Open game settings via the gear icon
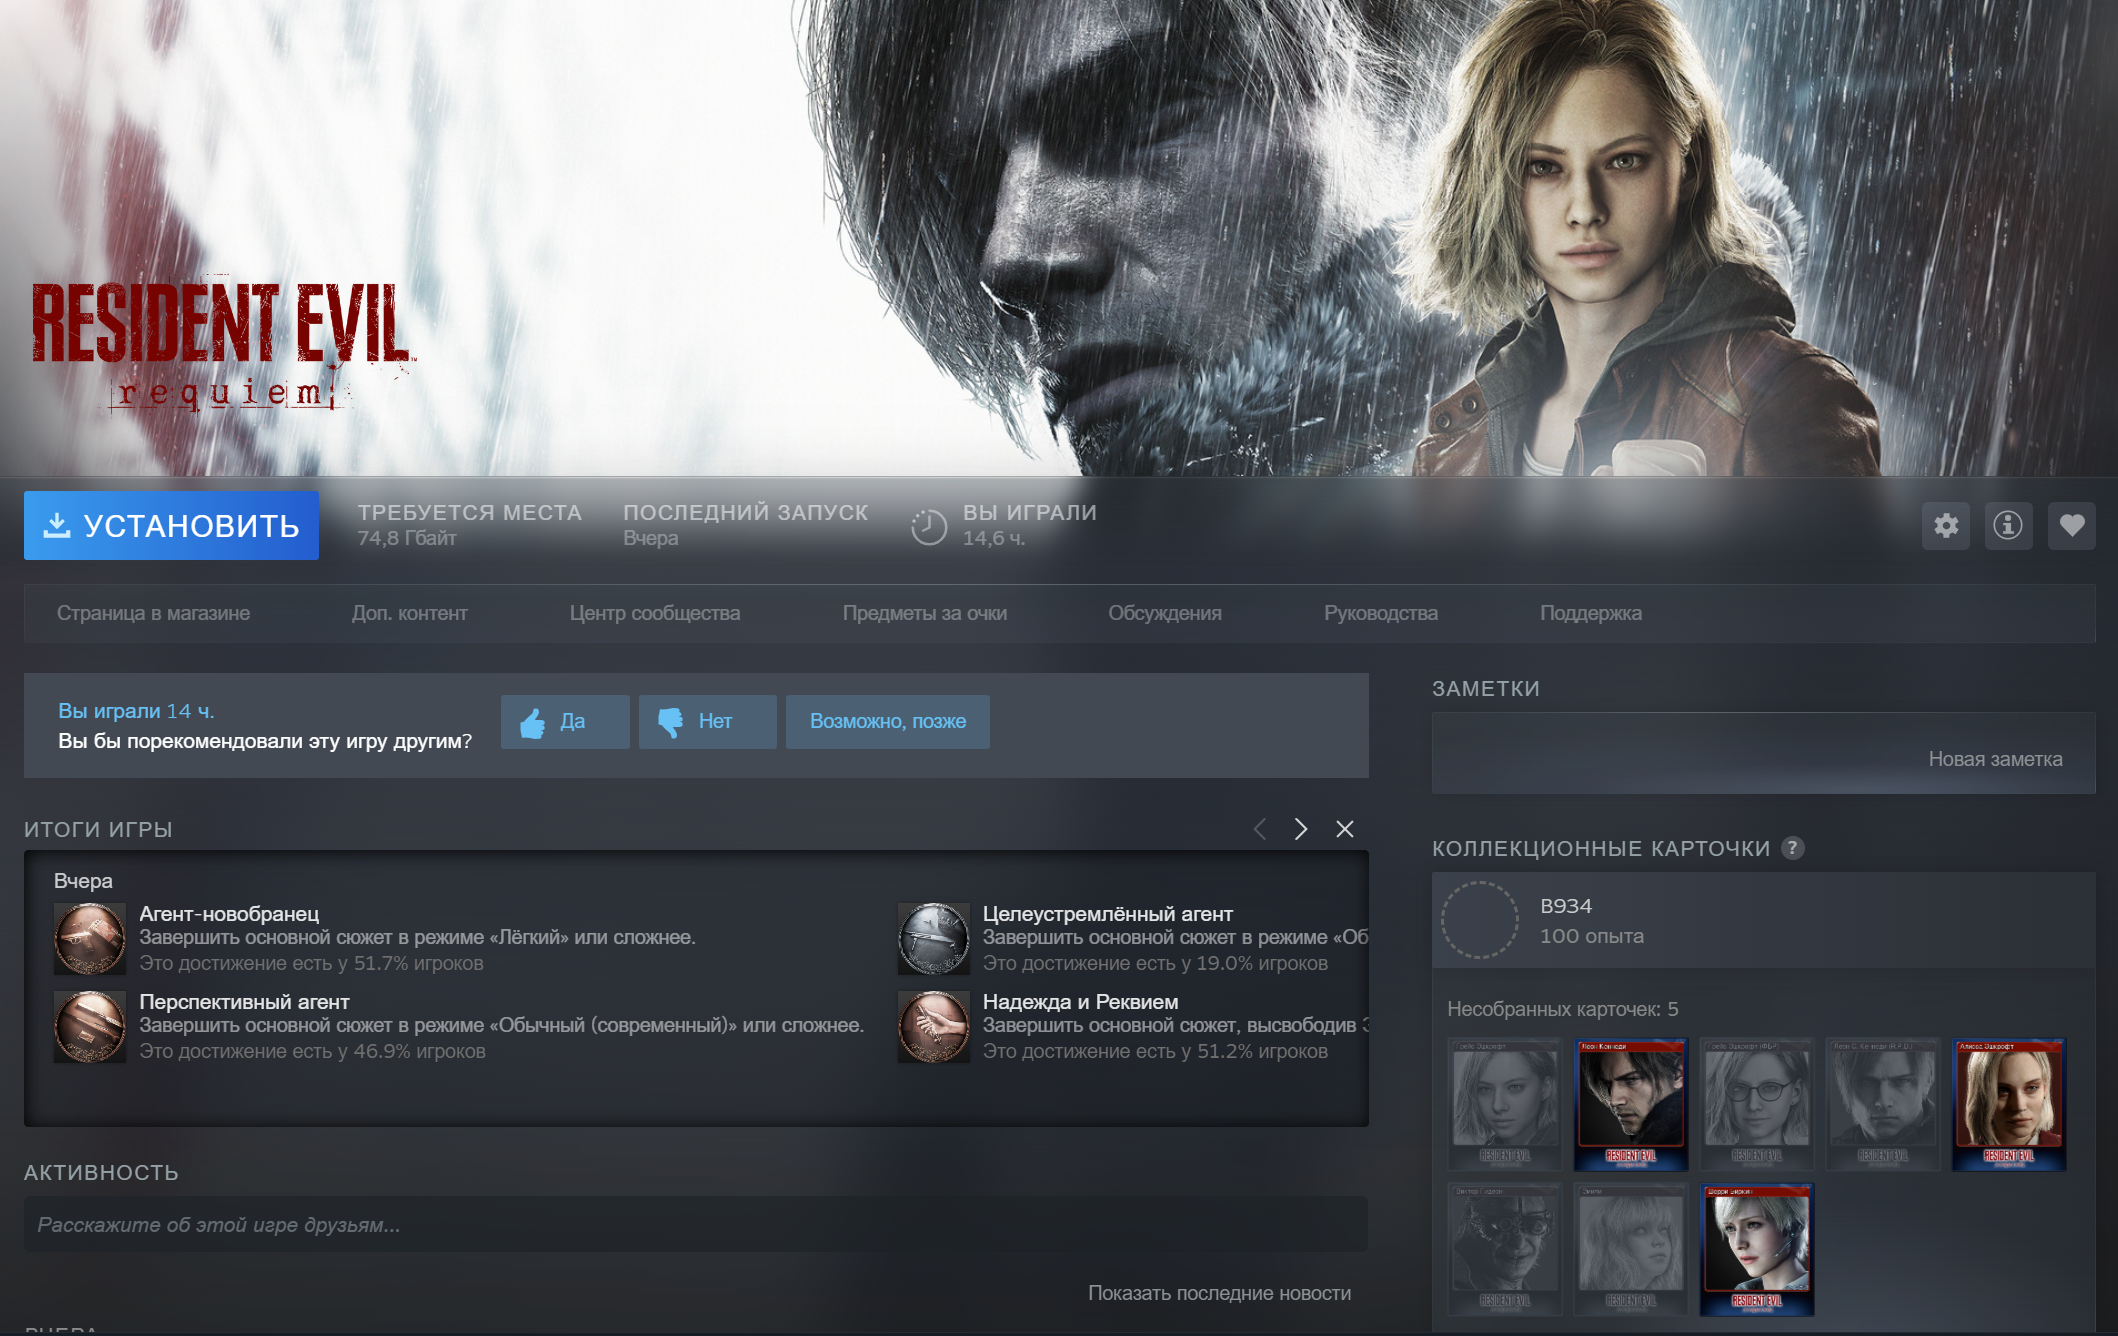This screenshot has width=2118, height=1336. [x=1945, y=526]
